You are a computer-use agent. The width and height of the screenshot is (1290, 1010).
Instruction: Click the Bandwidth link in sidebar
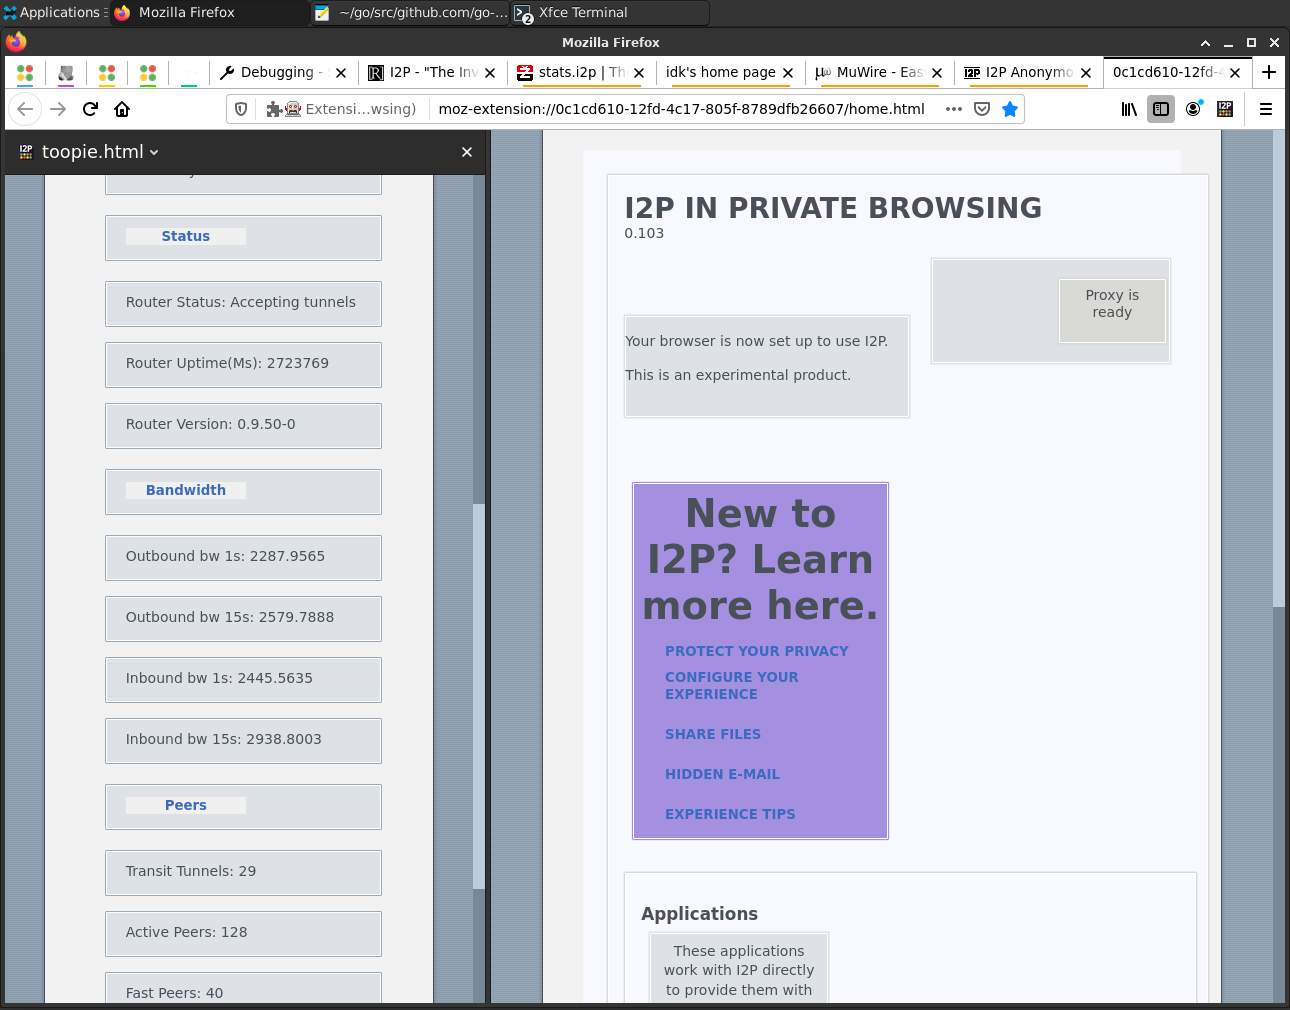coord(186,490)
